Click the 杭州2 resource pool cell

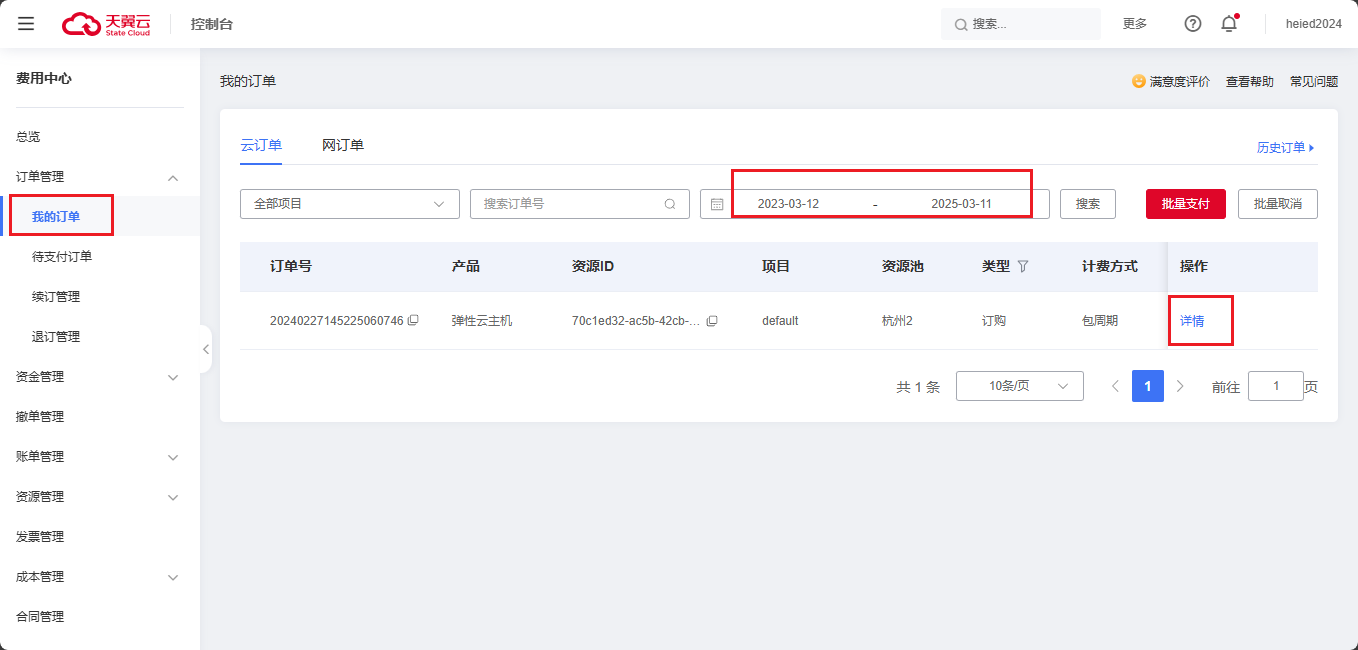pyautogui.click(x=897, y=321)
